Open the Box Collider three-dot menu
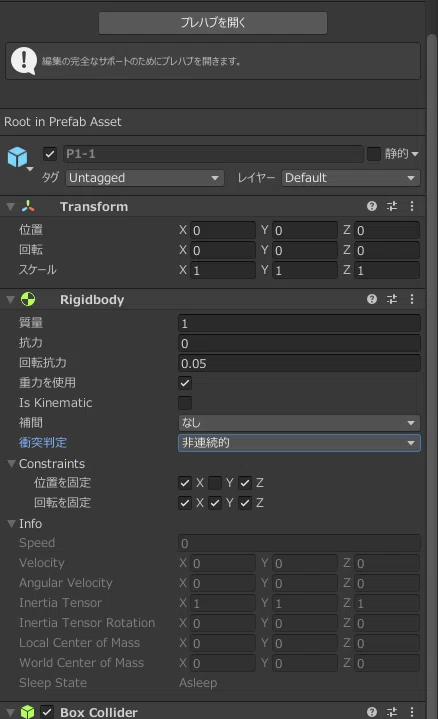Screen dimensions: 438x719 (x=412, y=712)
